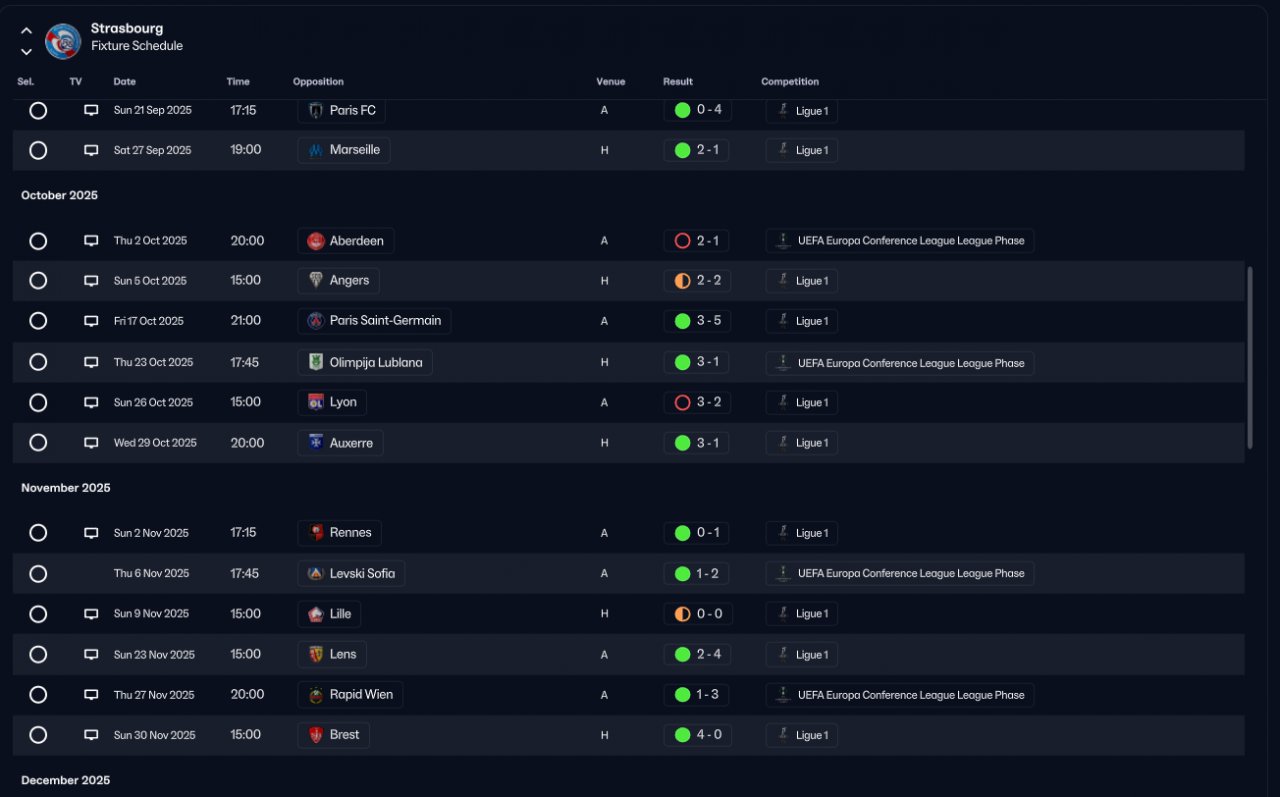Click the "October 2025" month heading
1280x797 pixels.
(x=60, y=196)
